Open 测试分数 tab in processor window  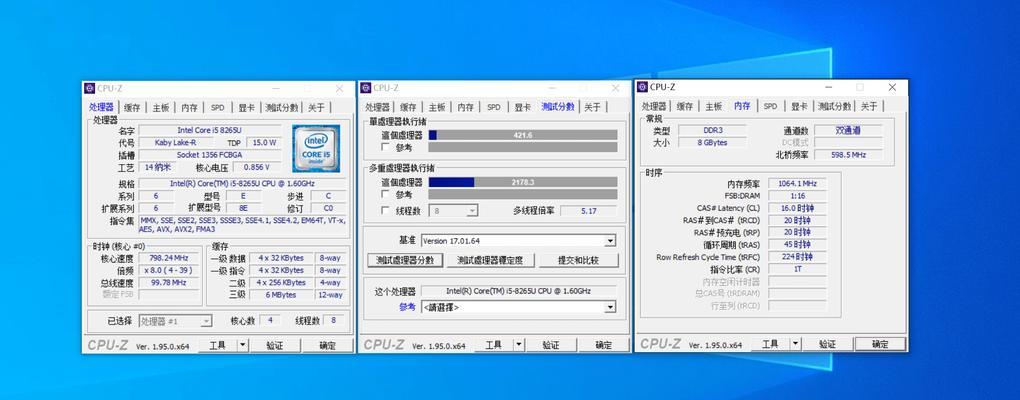[281, 107]
